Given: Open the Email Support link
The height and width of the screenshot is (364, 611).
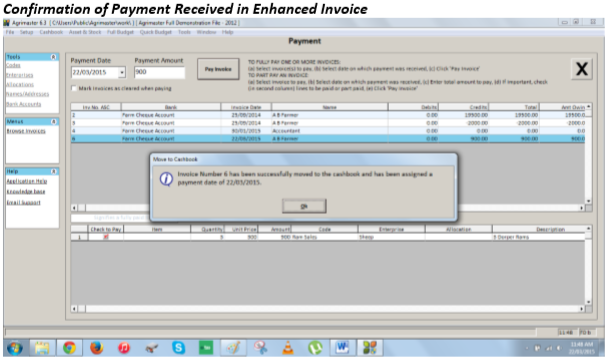Looking at the screenshot, I should [x=23, y=202].
